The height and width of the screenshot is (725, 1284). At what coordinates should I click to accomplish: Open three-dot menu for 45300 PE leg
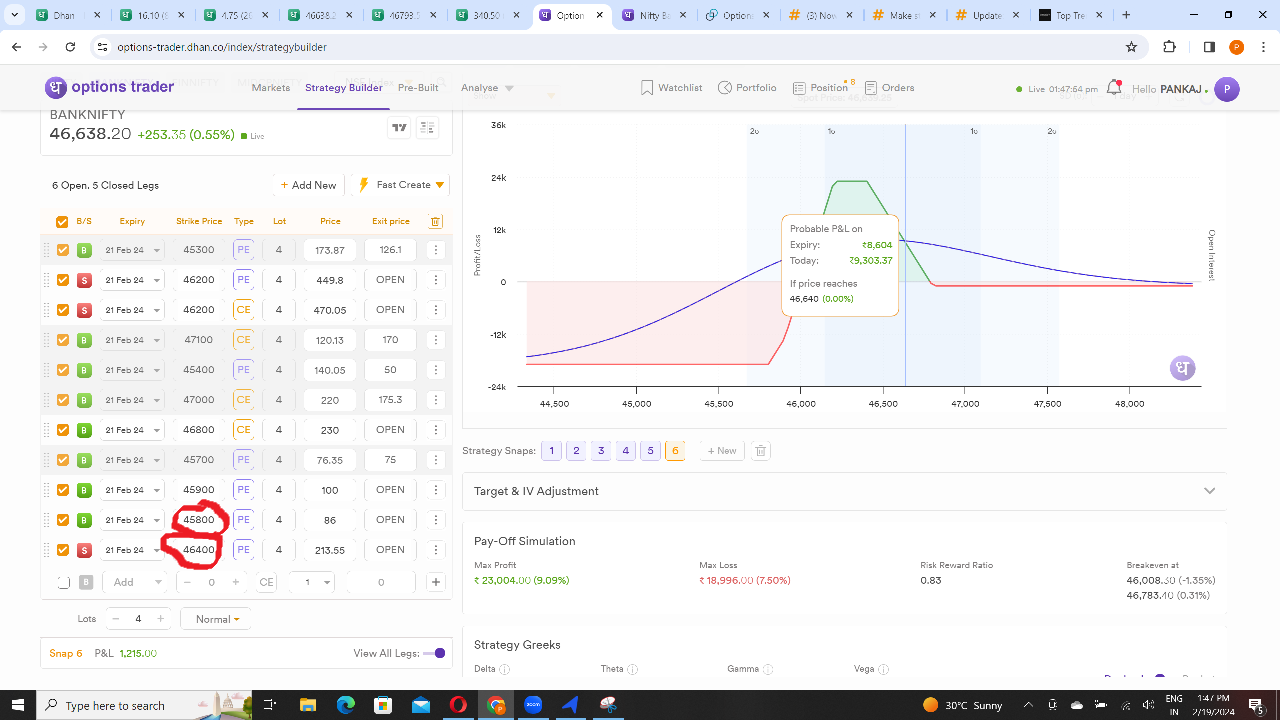[x=435, y=250]
